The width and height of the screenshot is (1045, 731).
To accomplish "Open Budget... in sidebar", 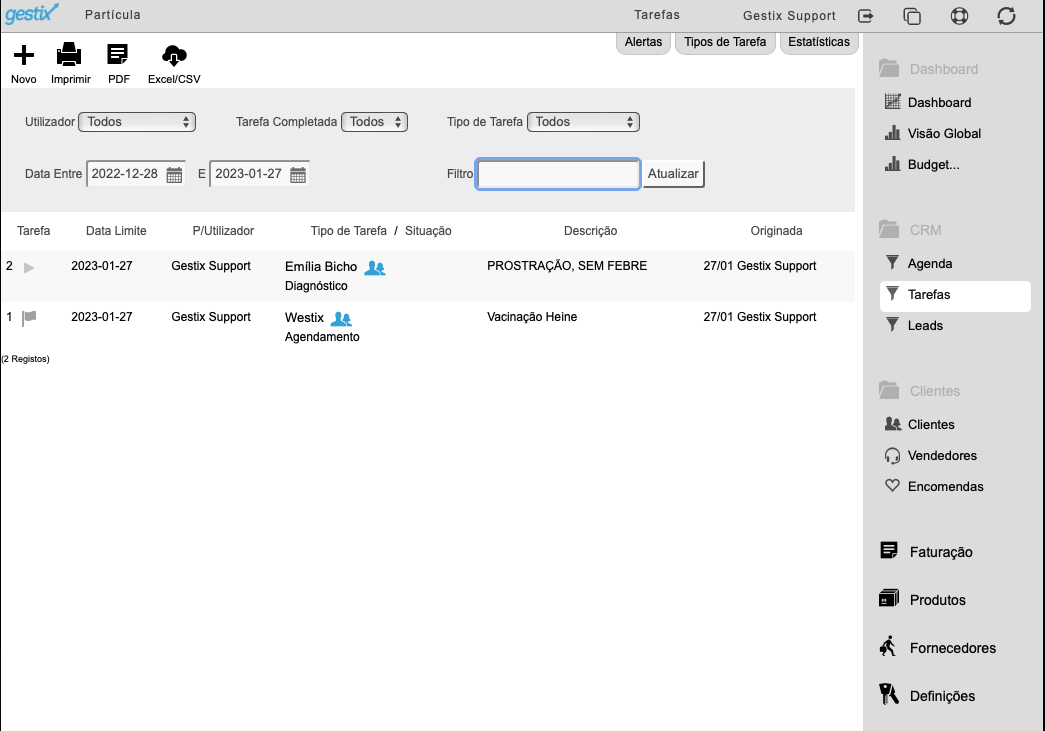I will pos(933,165).
